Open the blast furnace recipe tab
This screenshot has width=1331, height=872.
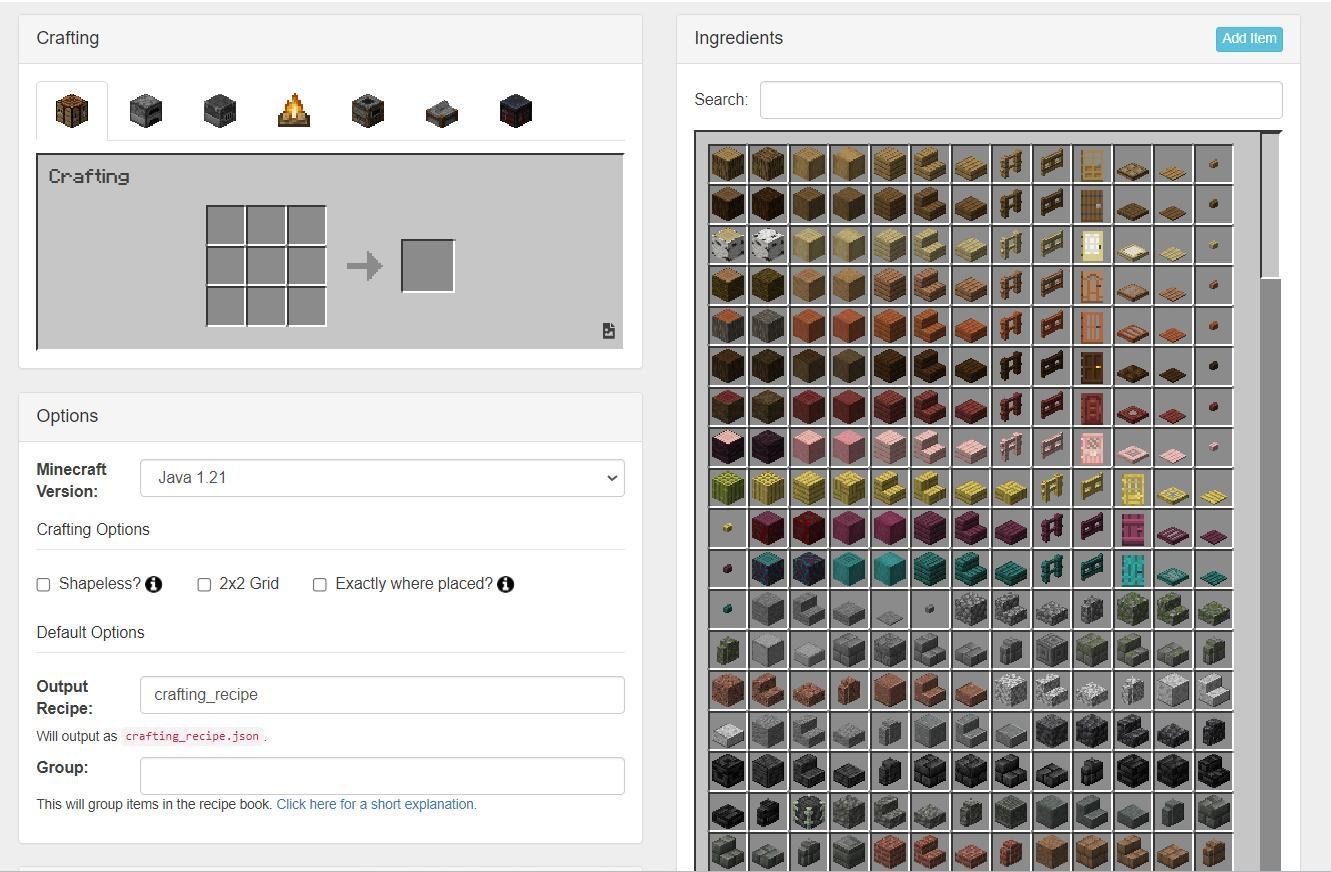[220, 111]
